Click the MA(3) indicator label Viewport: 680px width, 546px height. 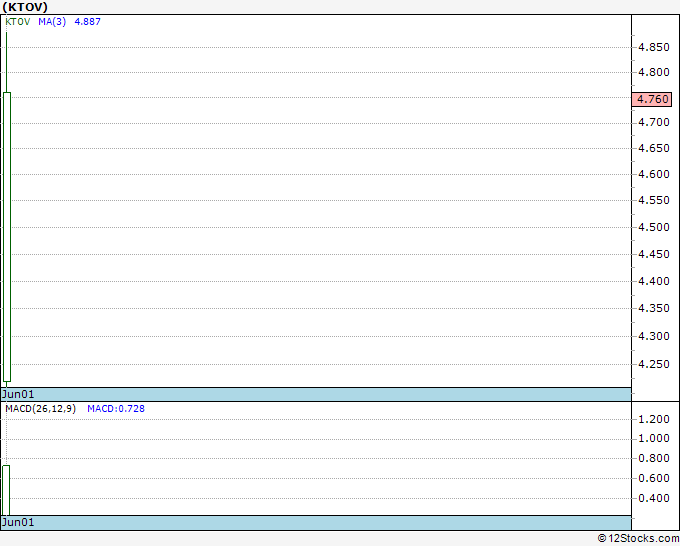pos(52,21)
